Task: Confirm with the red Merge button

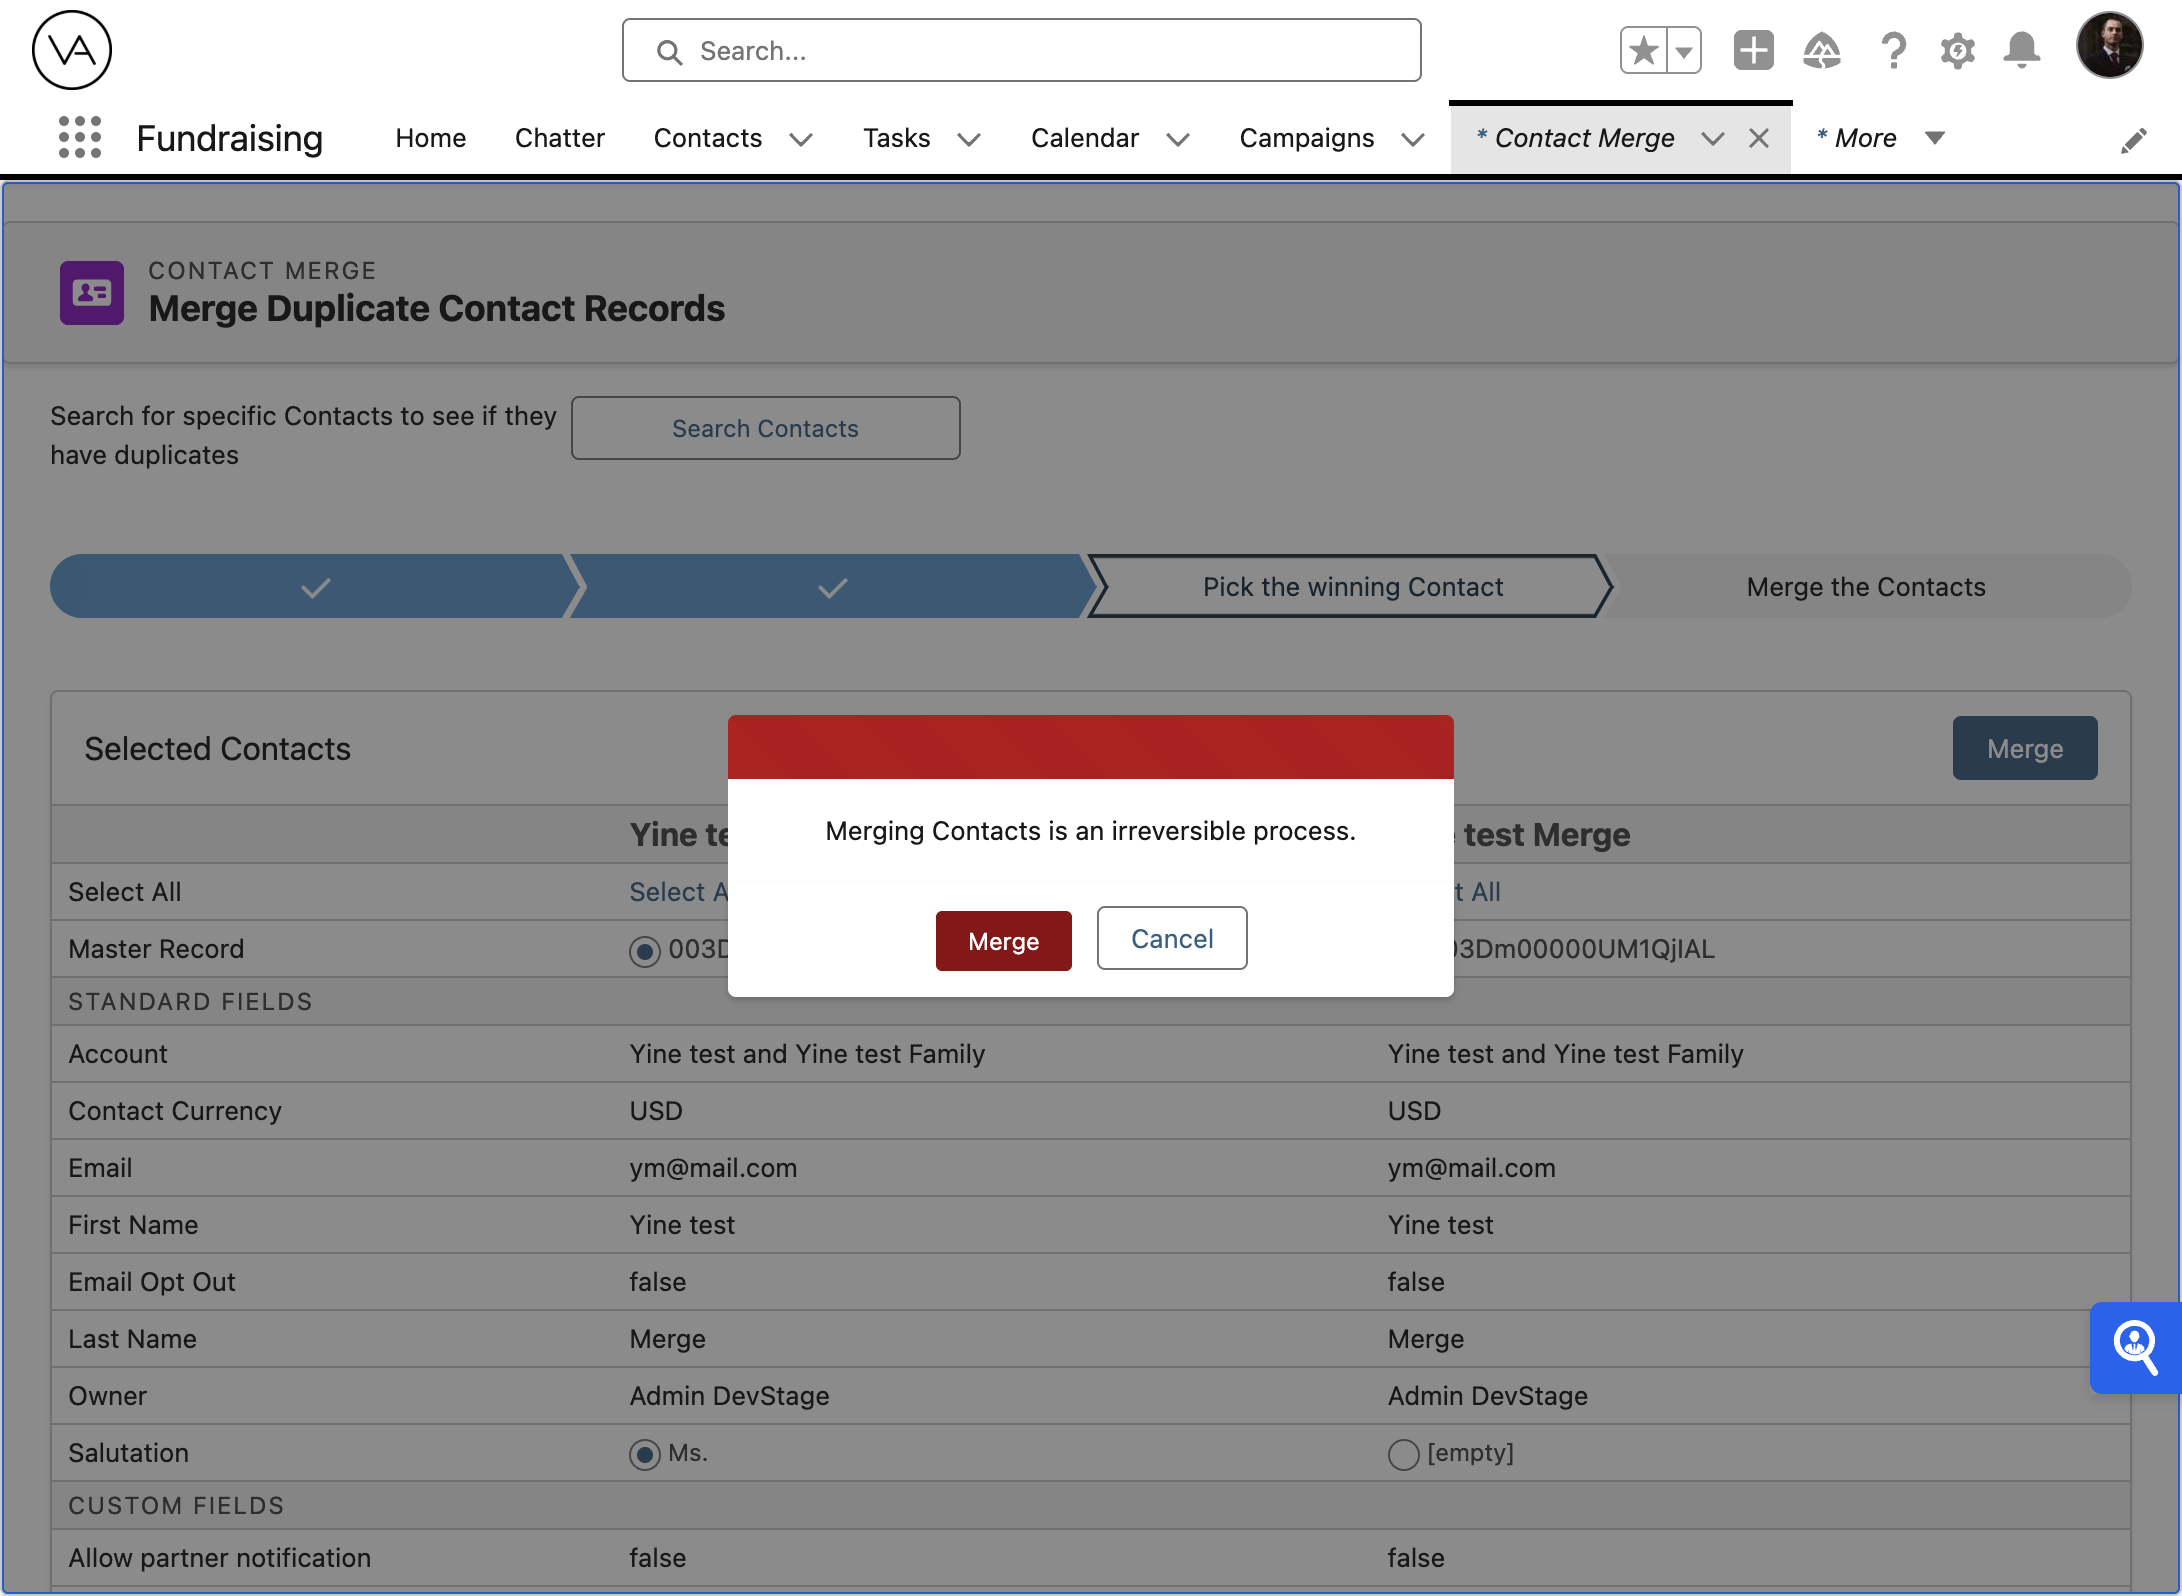Action: (1003, 941)
